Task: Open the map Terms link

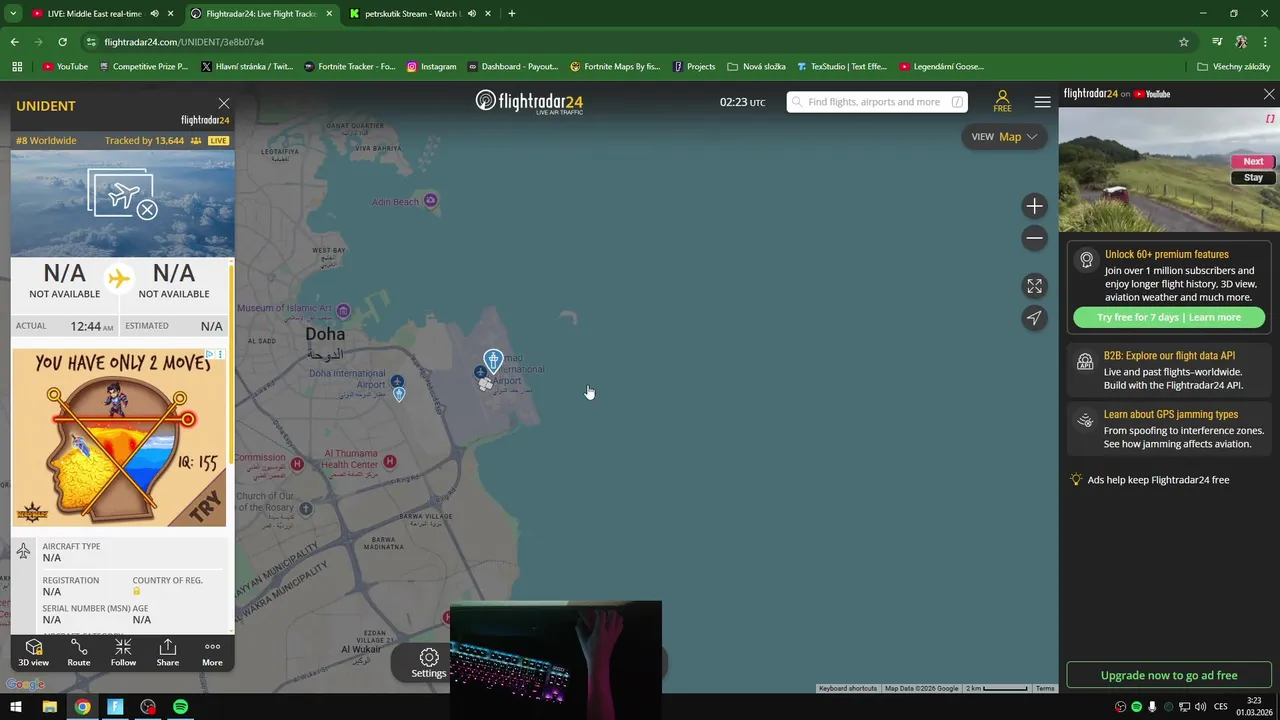Action: pyautogui.click(x=1045, y=688)
